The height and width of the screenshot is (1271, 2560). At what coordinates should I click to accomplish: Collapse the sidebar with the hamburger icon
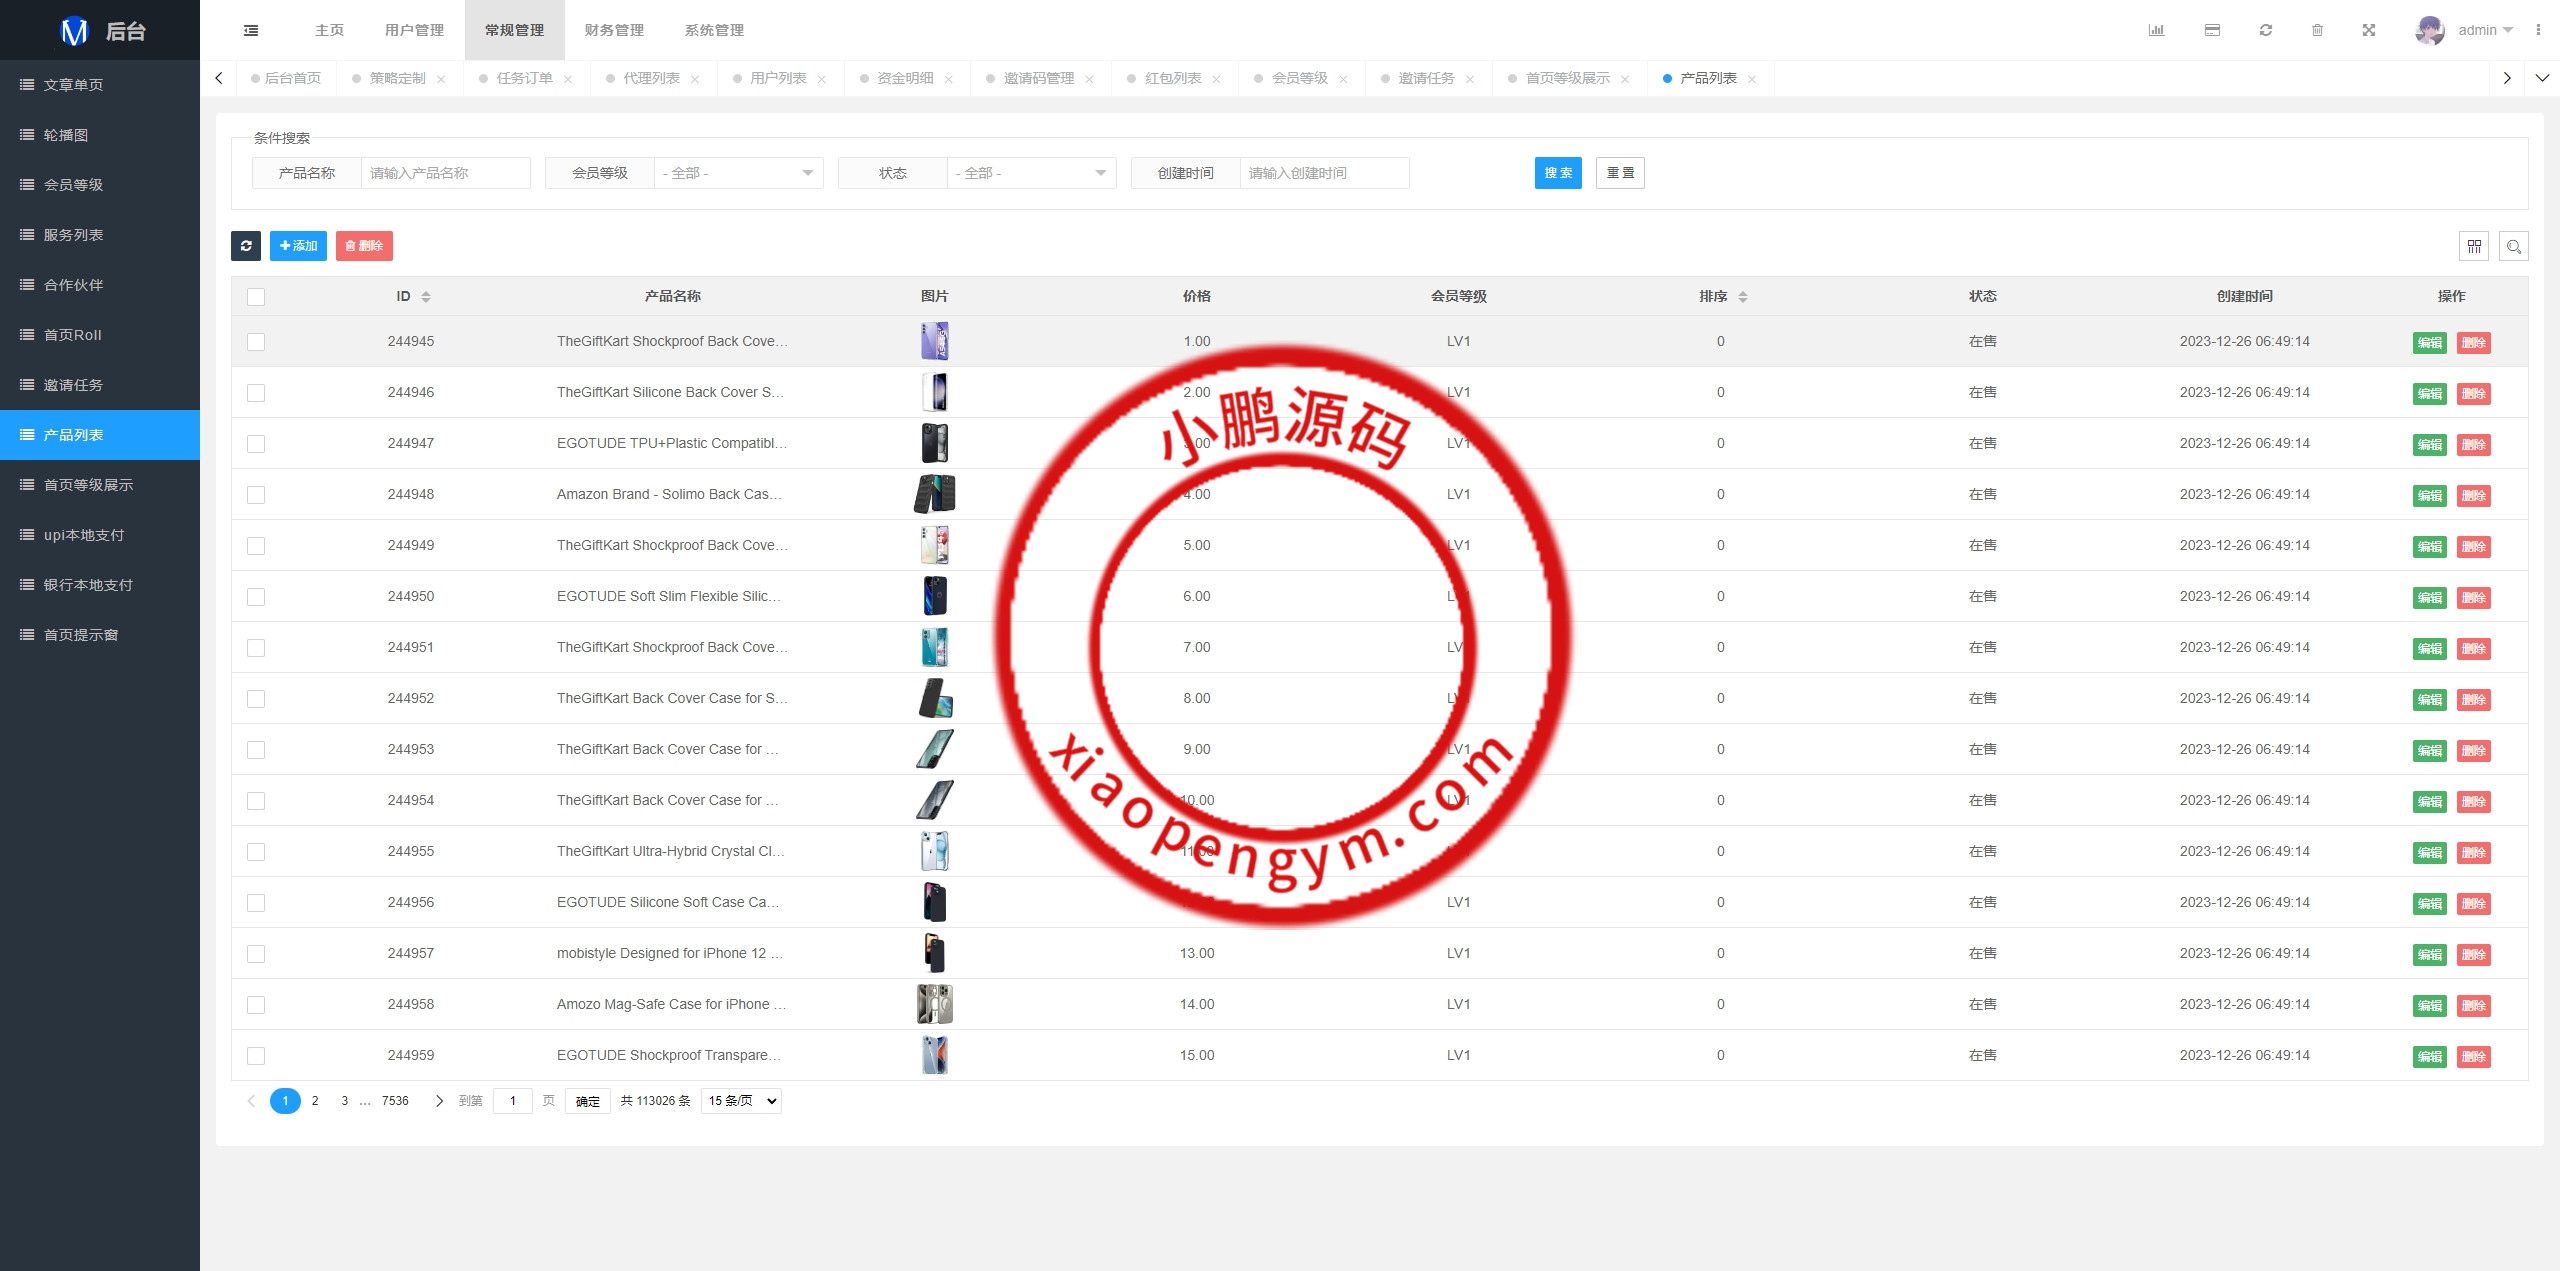(x=251, y=30)
